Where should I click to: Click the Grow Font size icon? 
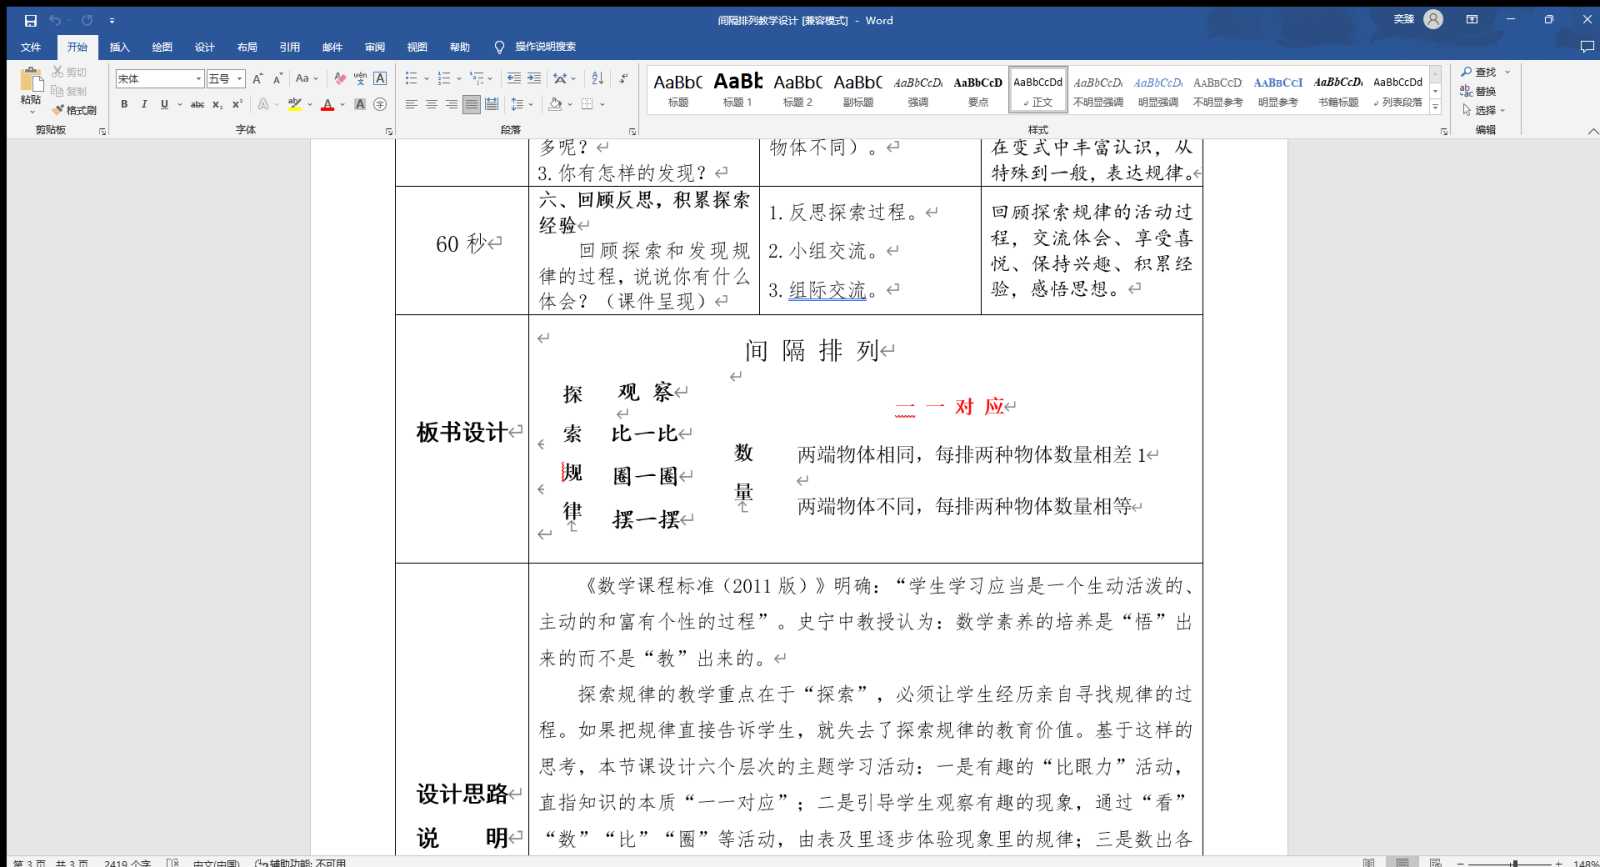(x=257, y=78)
